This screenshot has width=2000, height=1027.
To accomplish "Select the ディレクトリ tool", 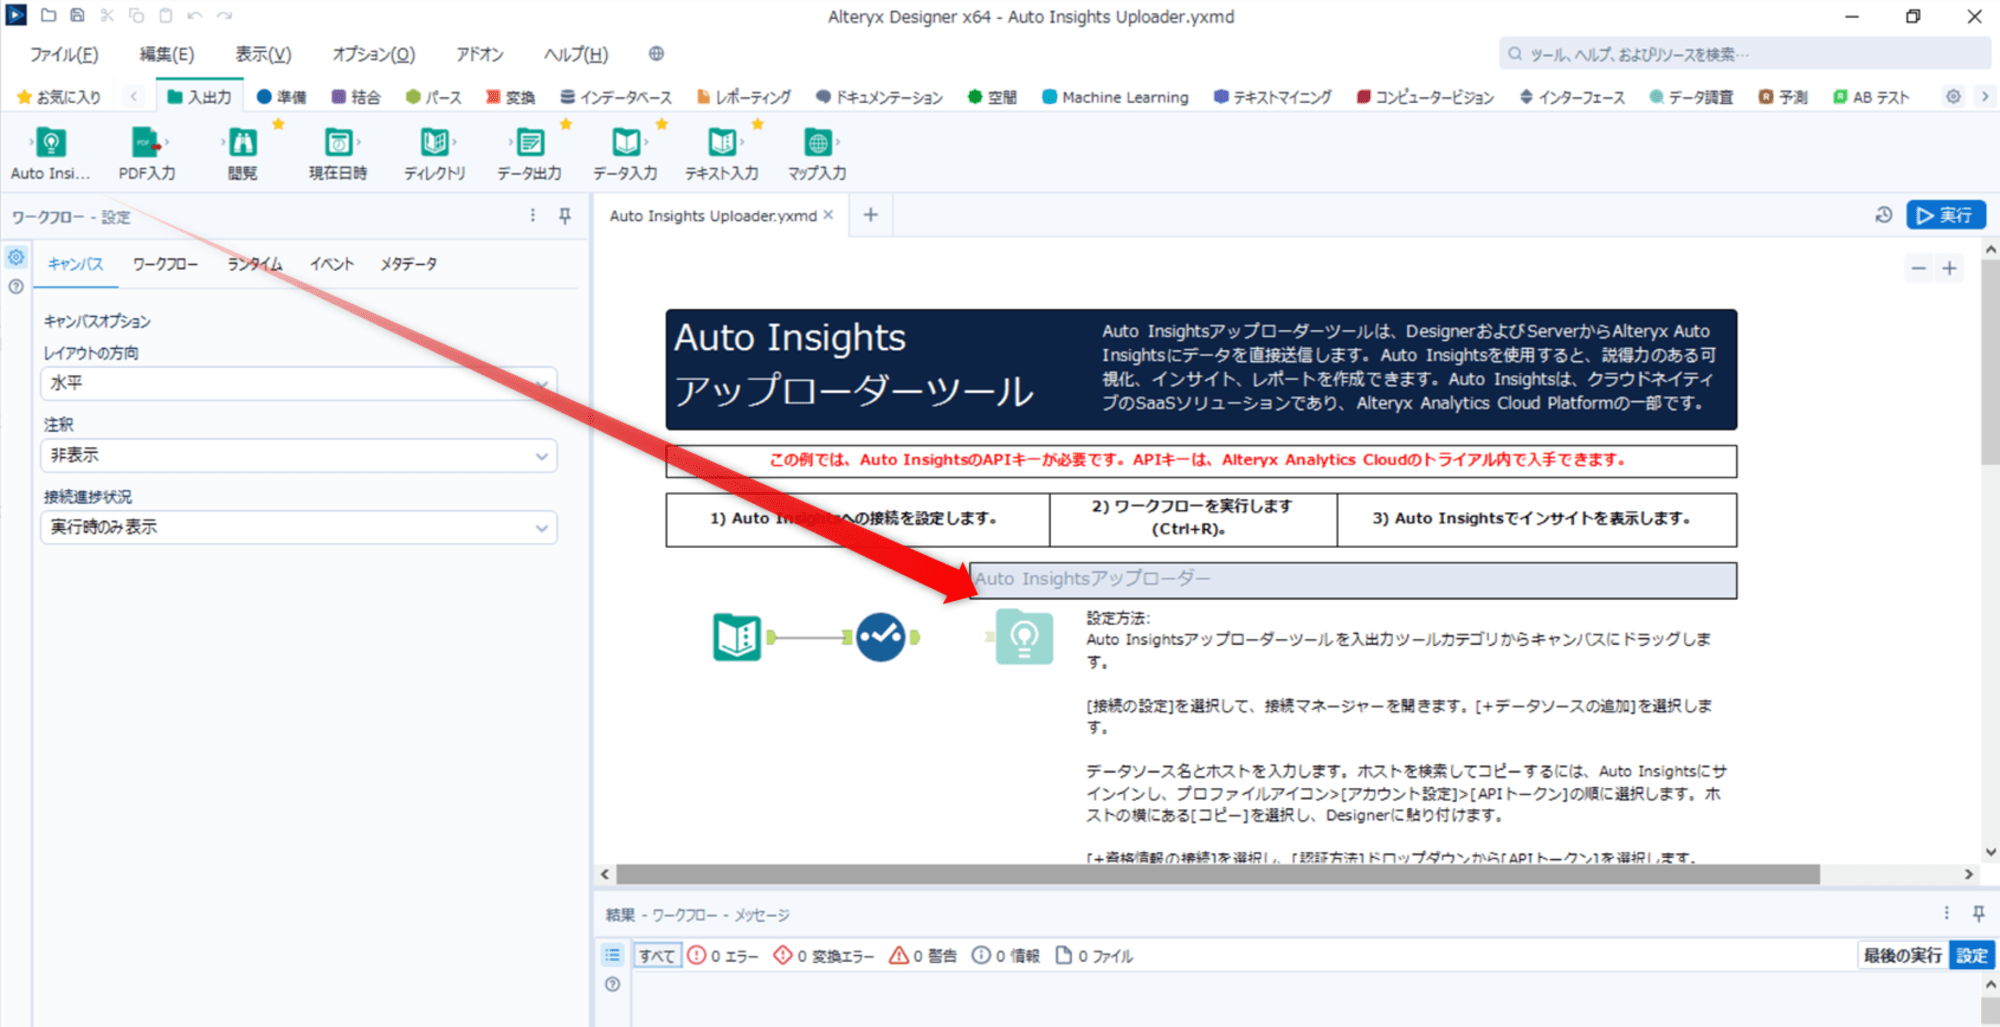I will pos(434,153).
